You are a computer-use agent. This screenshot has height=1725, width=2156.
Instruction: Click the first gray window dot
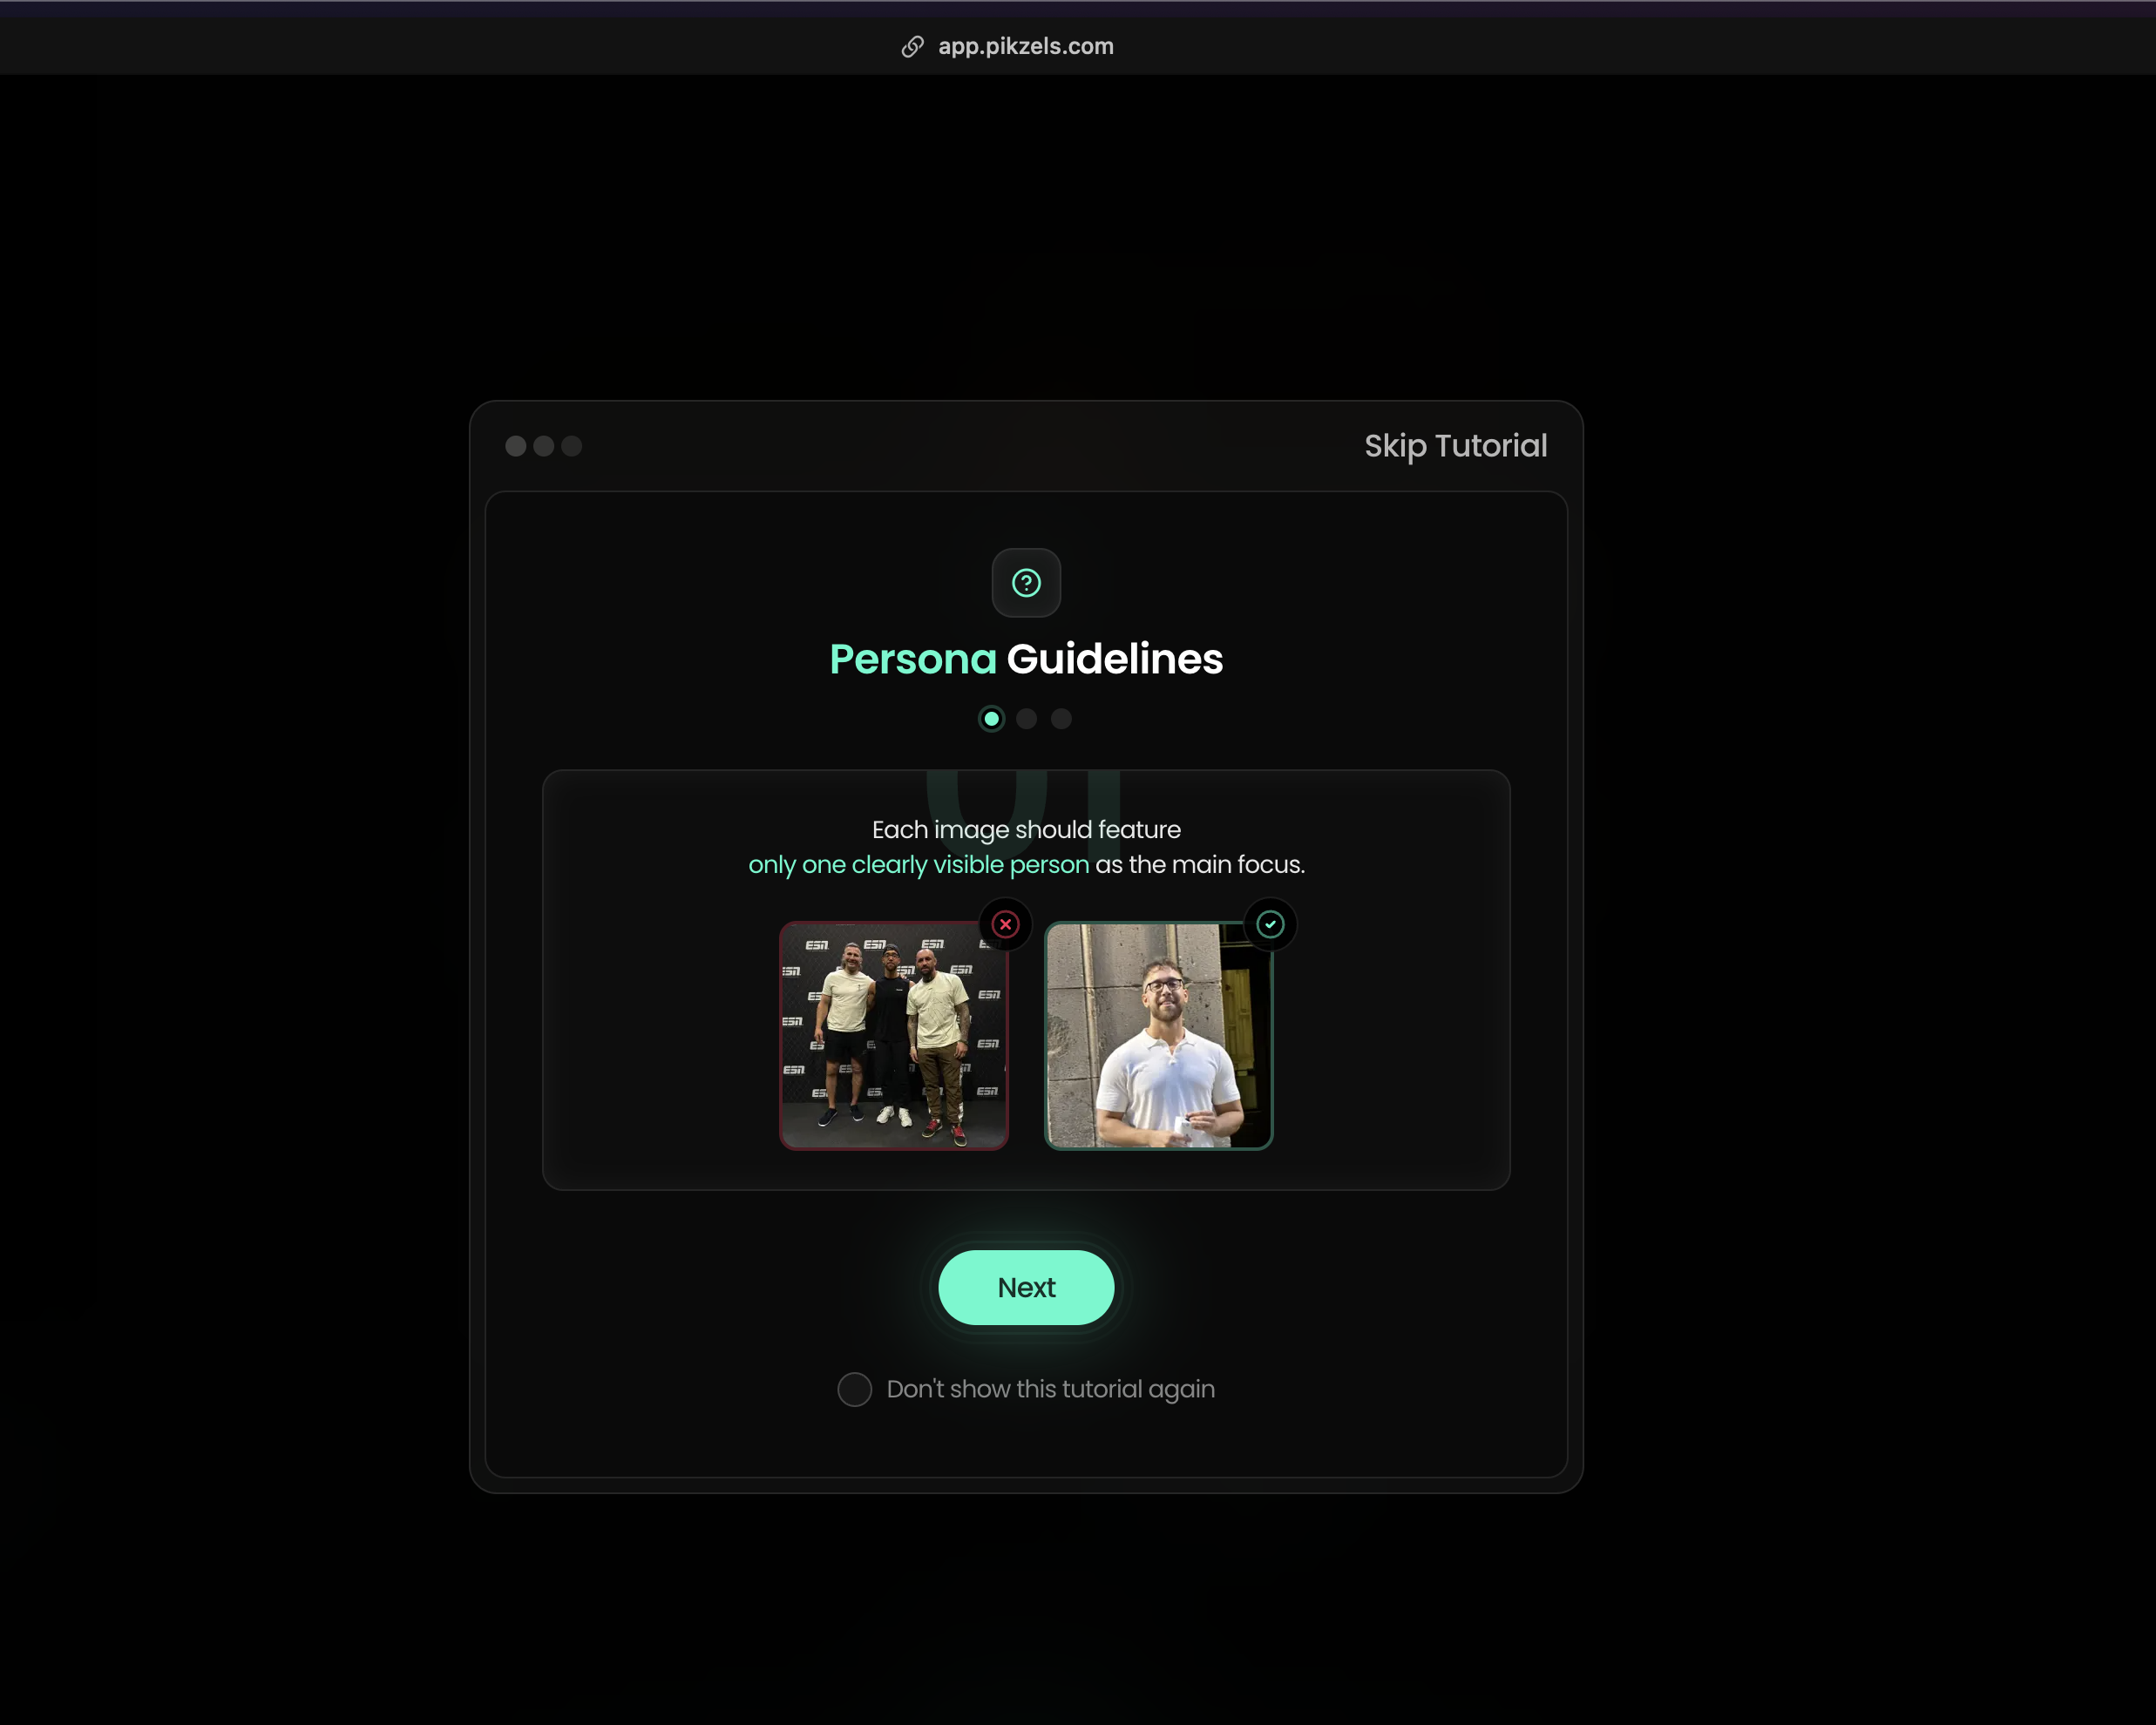(516, 446)
